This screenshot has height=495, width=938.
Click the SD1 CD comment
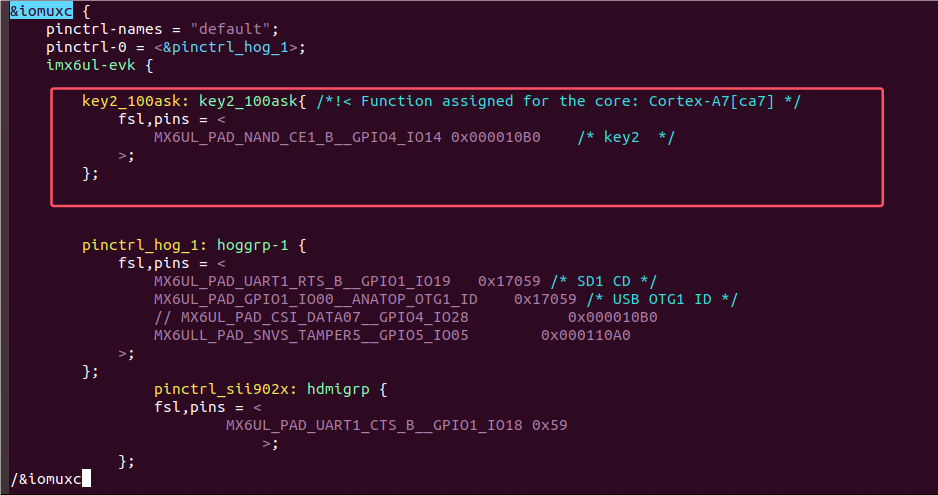click(604, 281)
